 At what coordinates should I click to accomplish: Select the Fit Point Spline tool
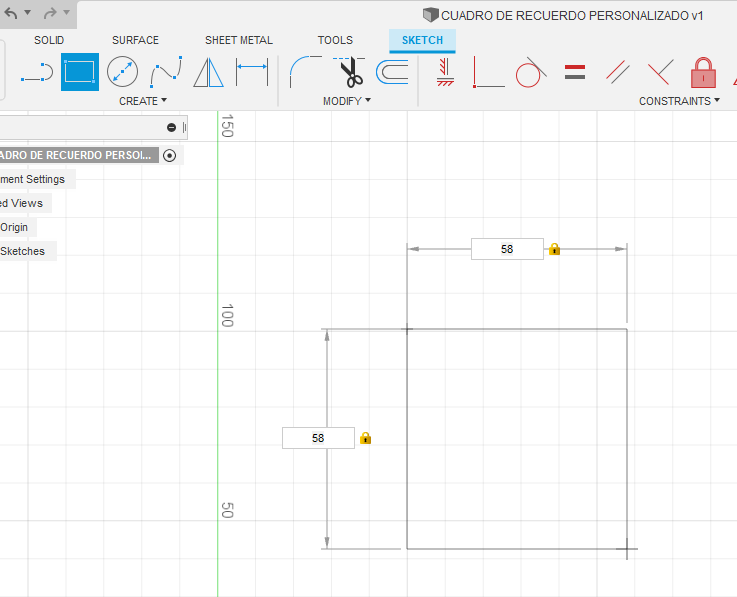coord(166,72)
